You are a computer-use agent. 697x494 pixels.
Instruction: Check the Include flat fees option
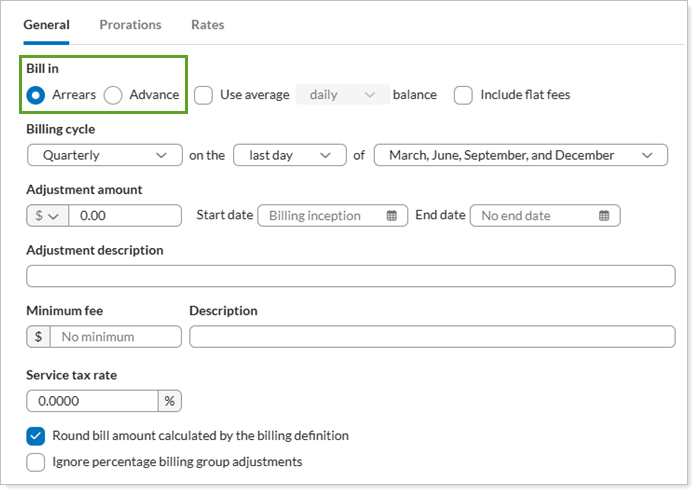point(463,95)
